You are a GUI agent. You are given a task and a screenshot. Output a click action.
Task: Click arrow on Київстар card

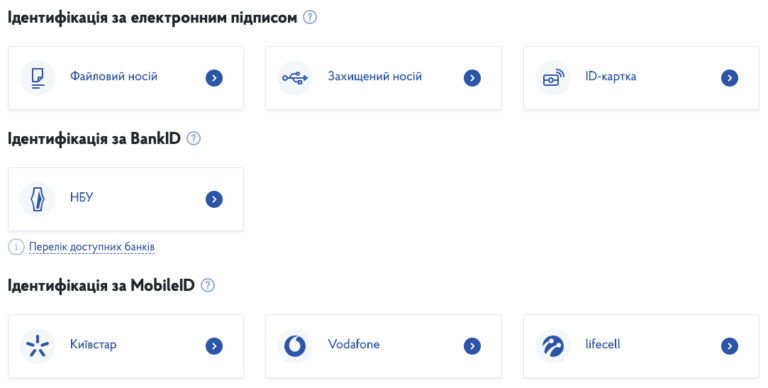point(214,346)
